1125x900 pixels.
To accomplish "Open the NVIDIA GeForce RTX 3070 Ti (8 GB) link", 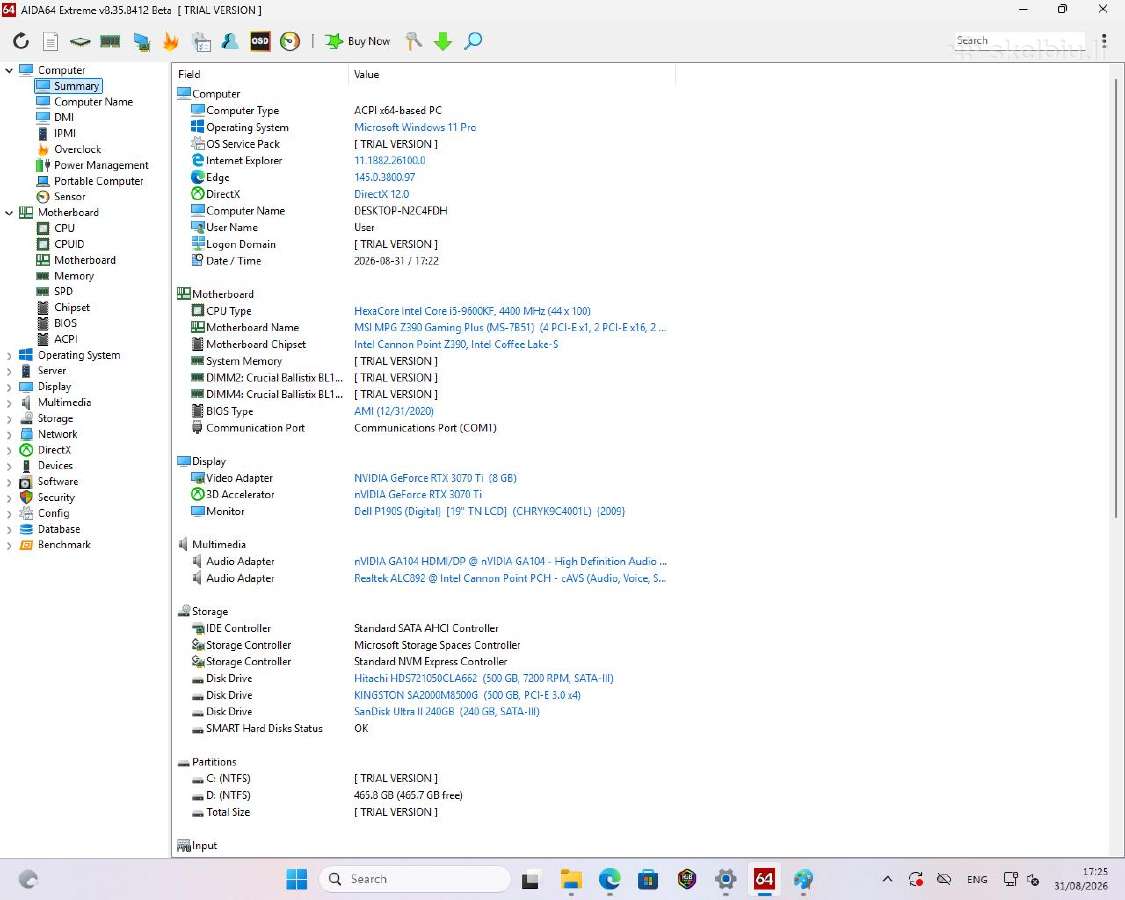I will click(x=435, y=478).
